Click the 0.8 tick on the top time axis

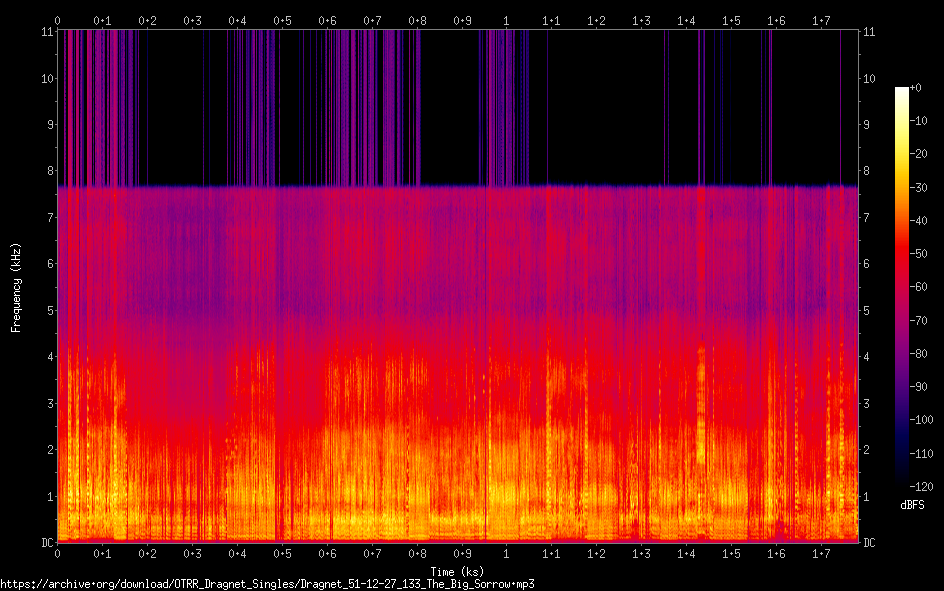click(x=416, y=20)
